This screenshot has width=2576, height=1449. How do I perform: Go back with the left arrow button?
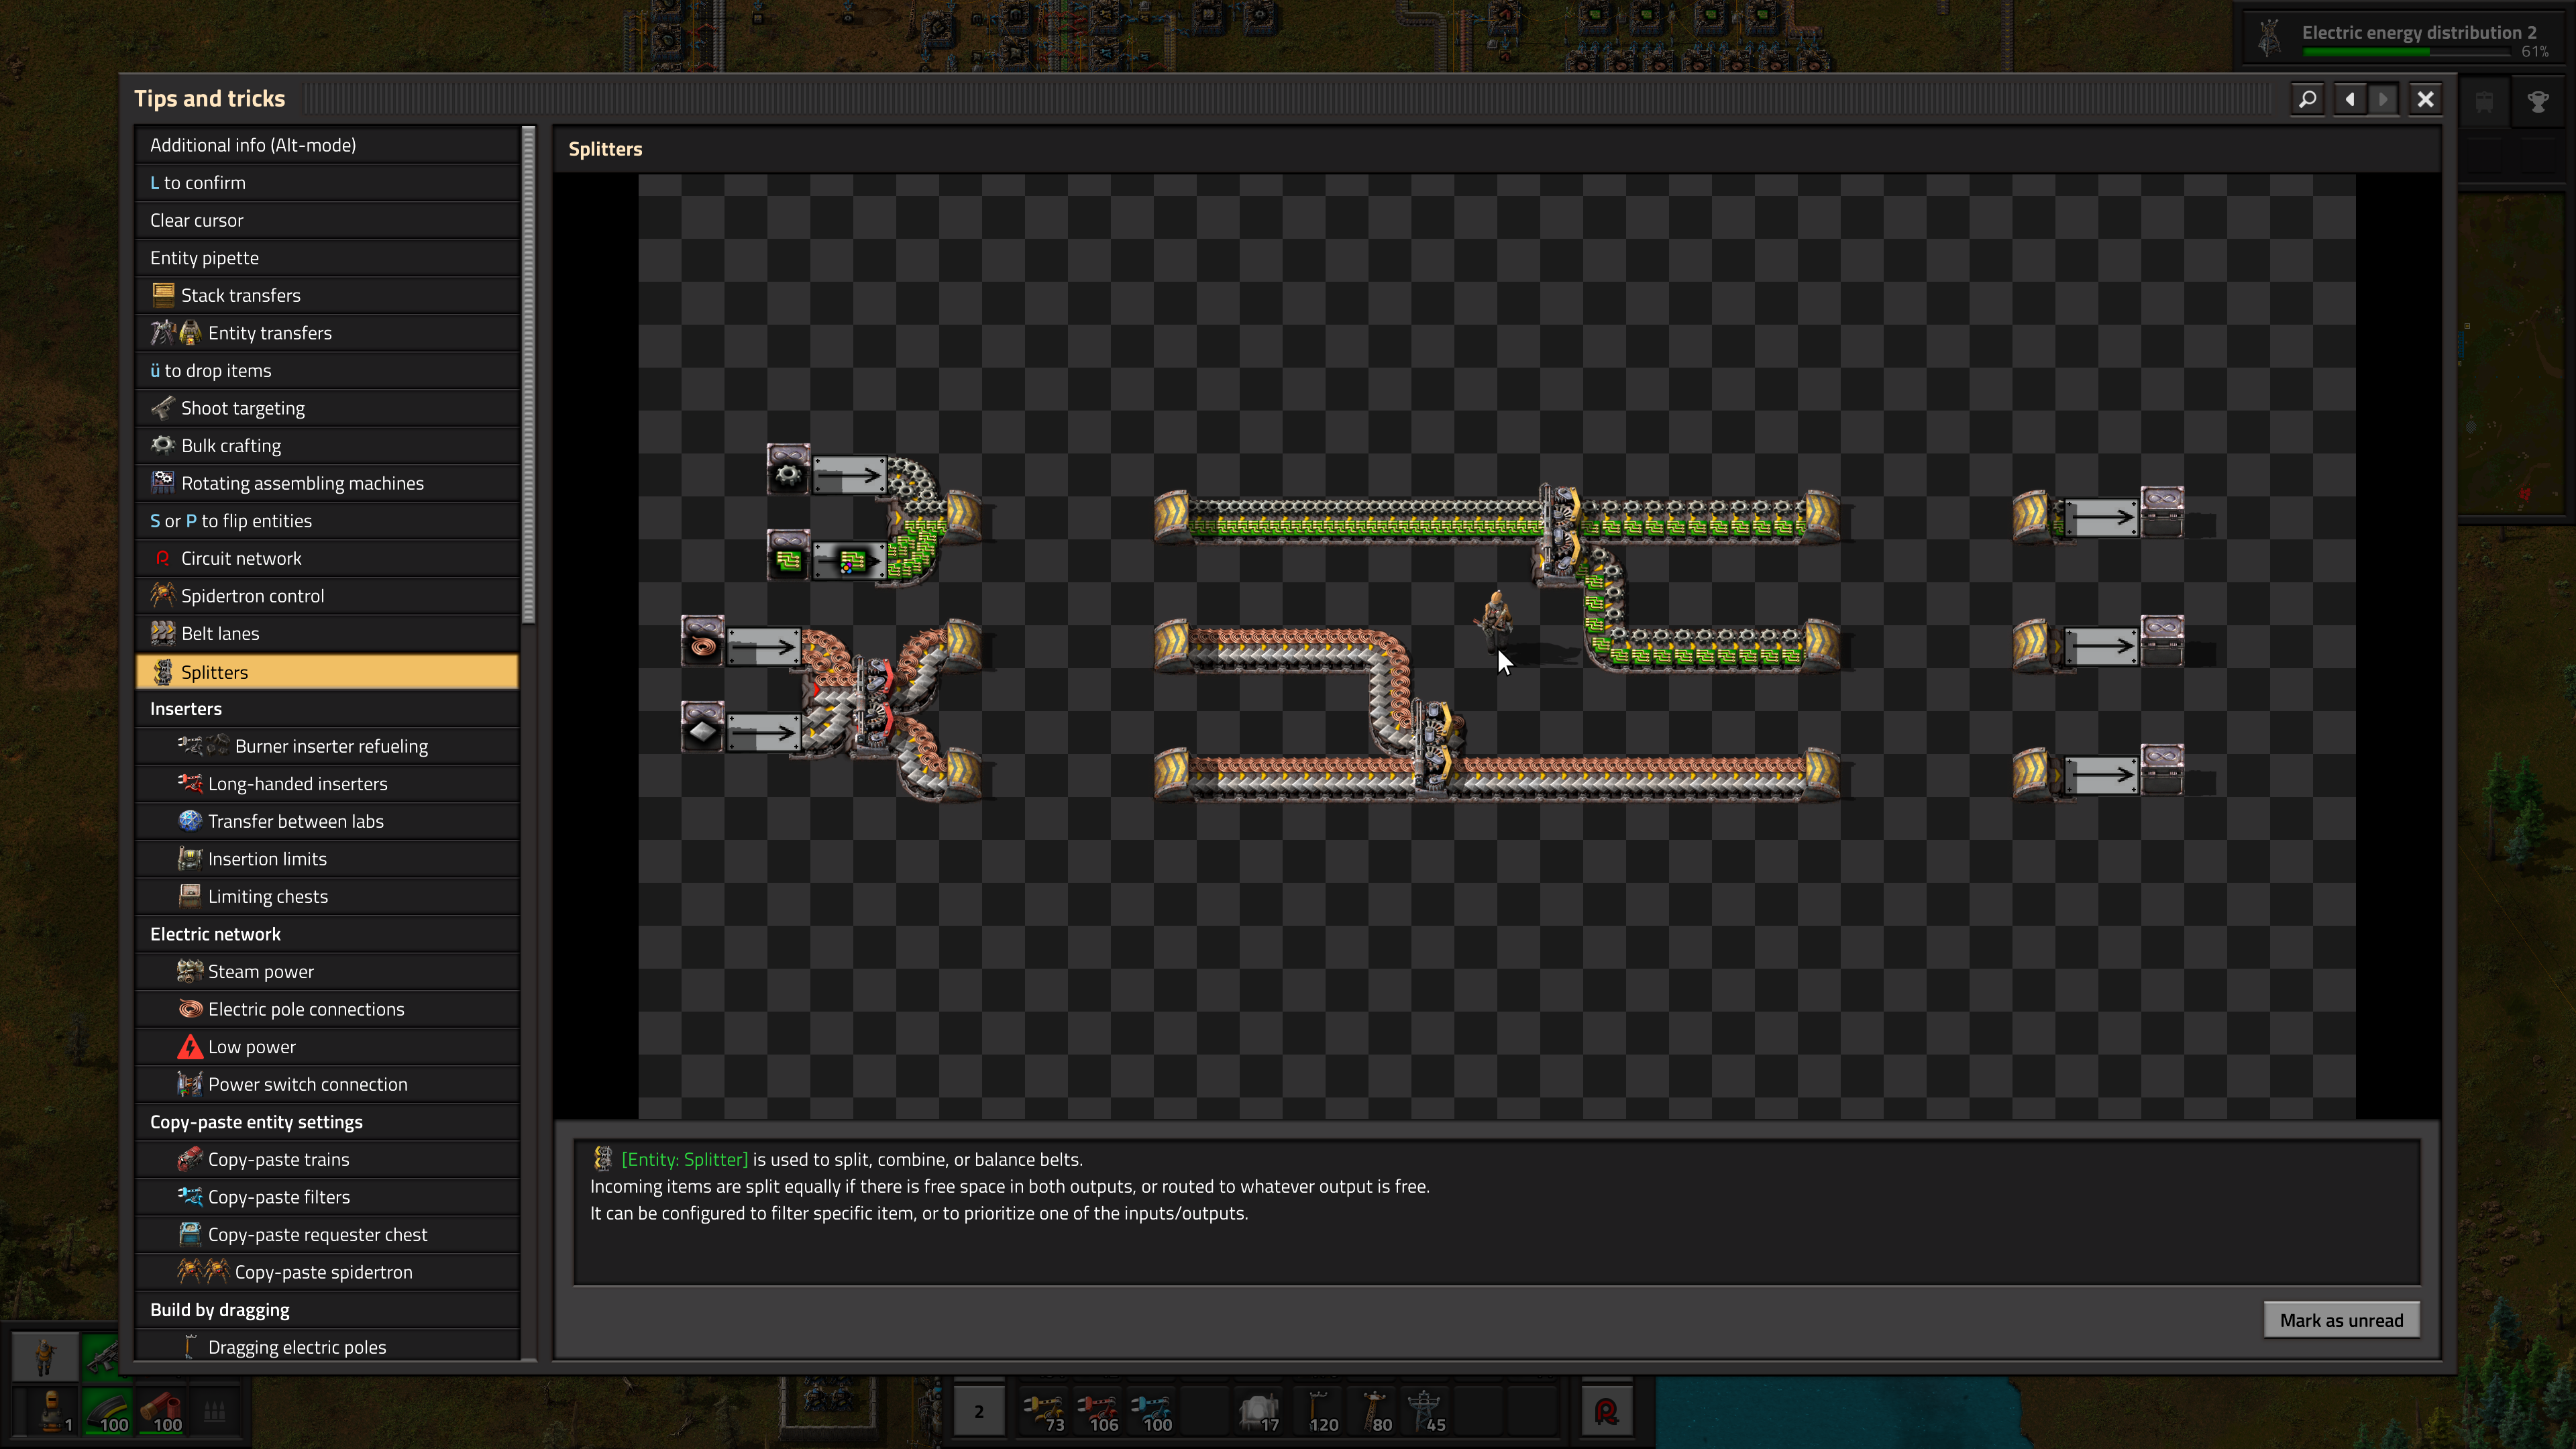2350,99
